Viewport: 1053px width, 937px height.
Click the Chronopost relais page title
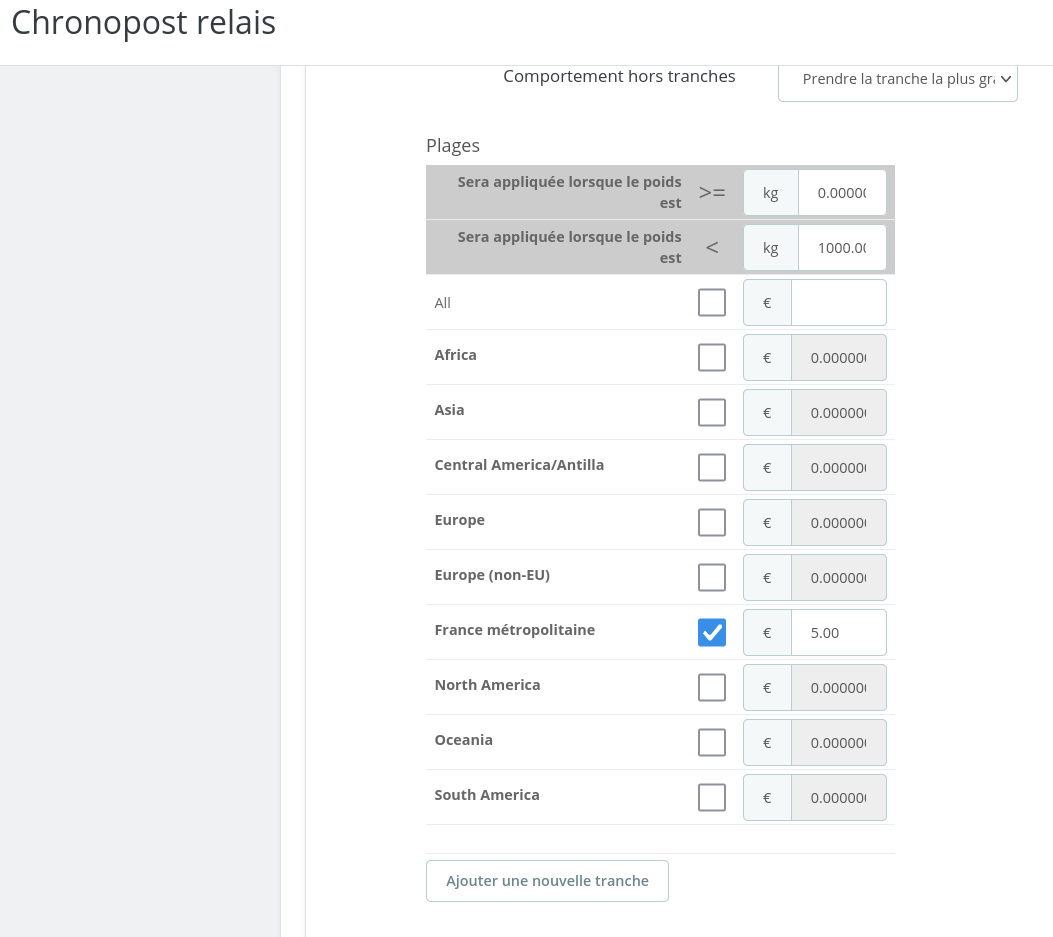[144, 23]
